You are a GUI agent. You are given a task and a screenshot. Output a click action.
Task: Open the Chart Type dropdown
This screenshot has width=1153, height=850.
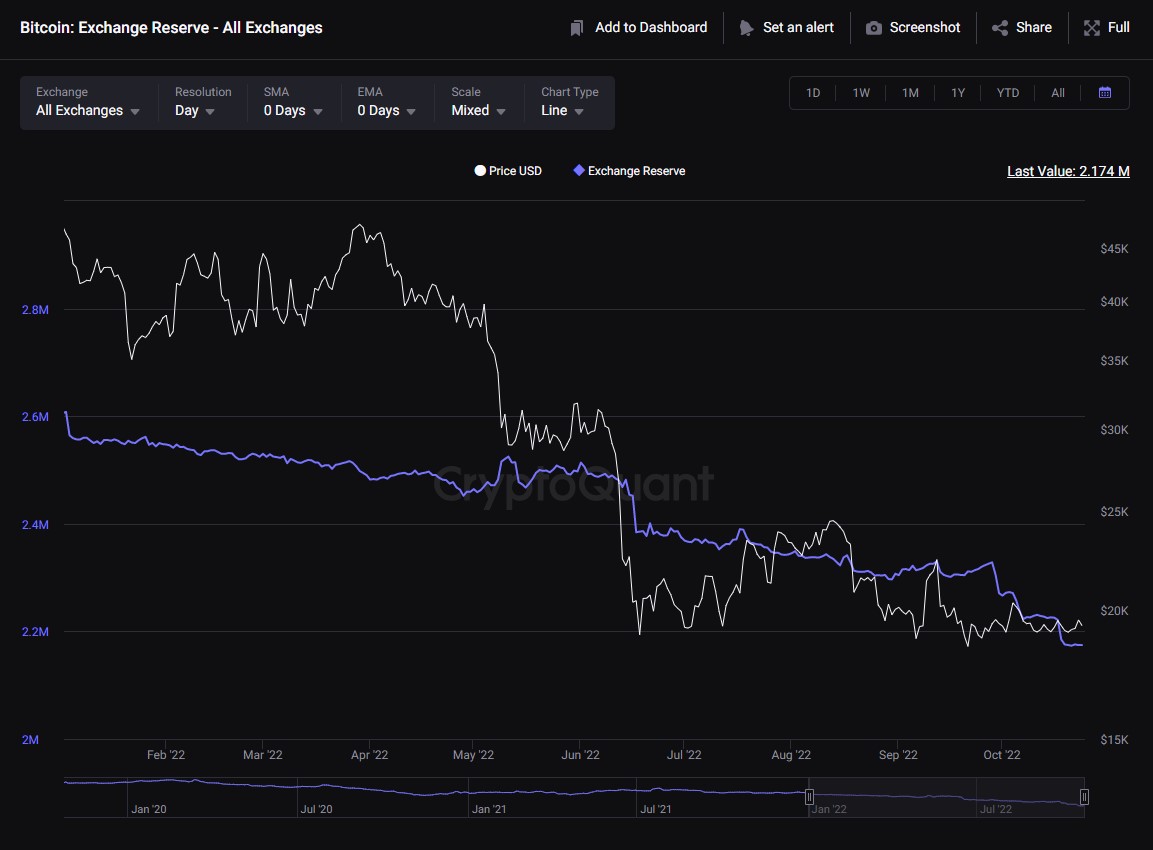tap(560, 111)
